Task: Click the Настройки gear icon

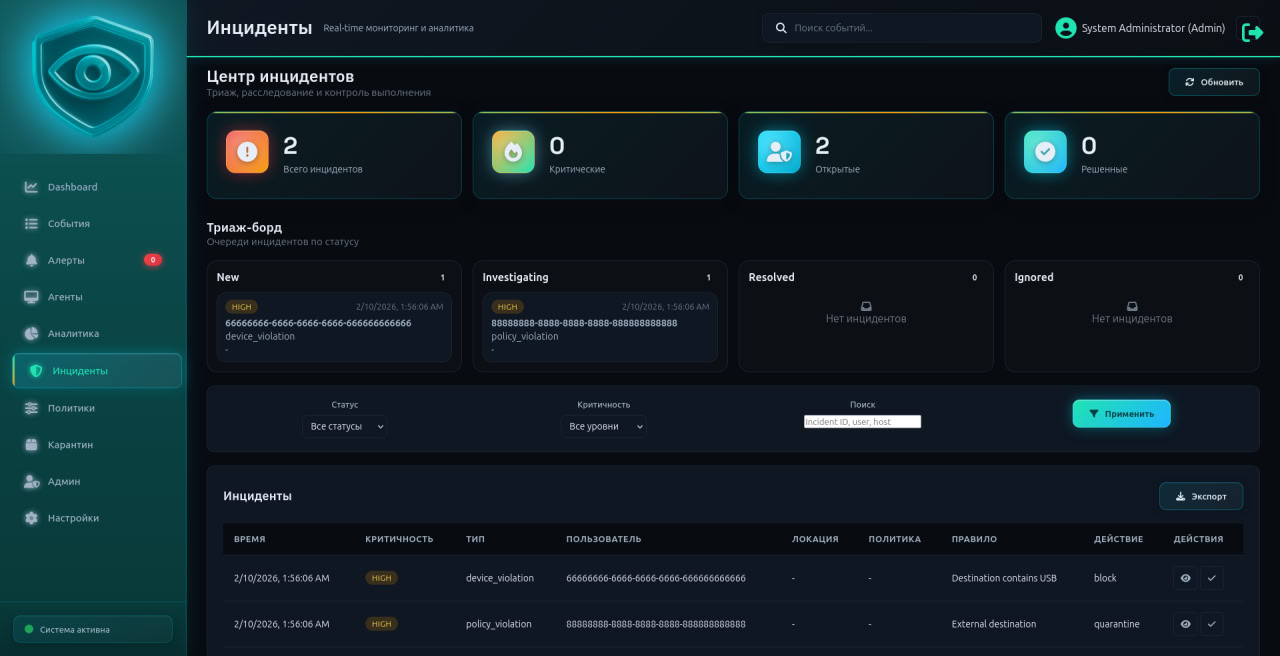Action: (31, 518)
